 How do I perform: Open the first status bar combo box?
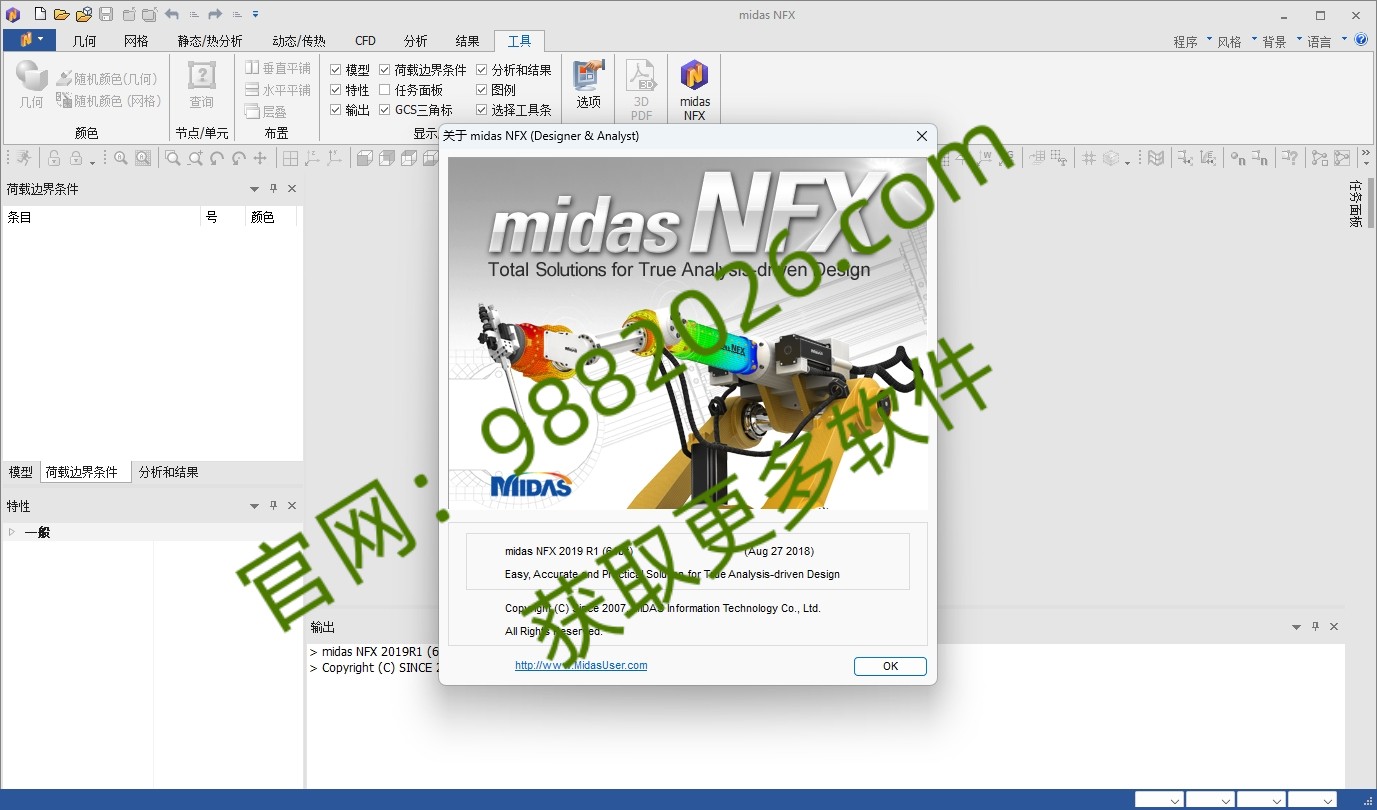(x=1160, y=800)
